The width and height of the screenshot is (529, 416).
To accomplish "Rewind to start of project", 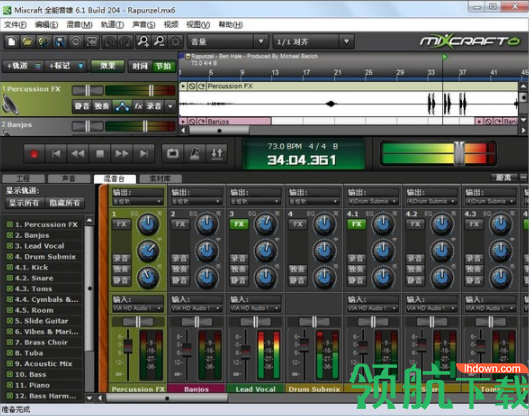I will [56, 154].
